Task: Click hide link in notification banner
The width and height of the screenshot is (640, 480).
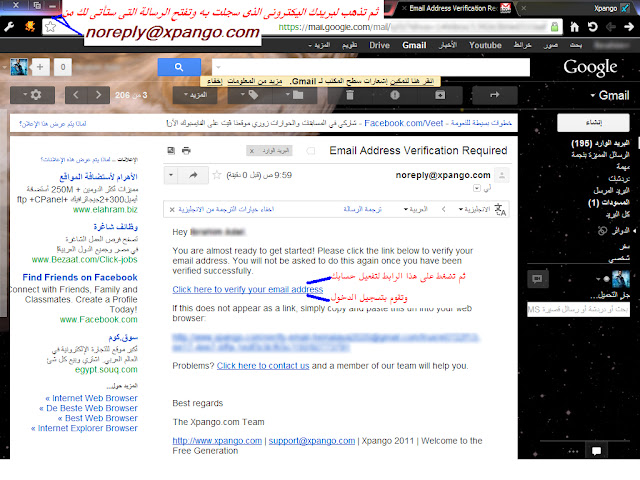Action: point(215,81)
